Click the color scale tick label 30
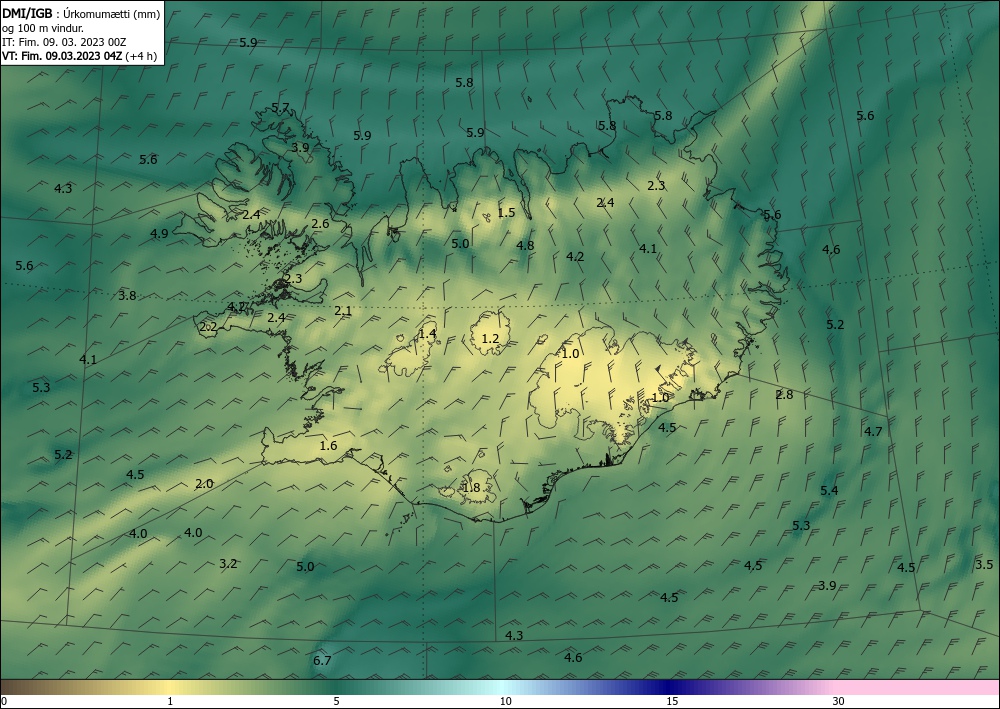Screen dimensions: 1000x709 point(838,702)
